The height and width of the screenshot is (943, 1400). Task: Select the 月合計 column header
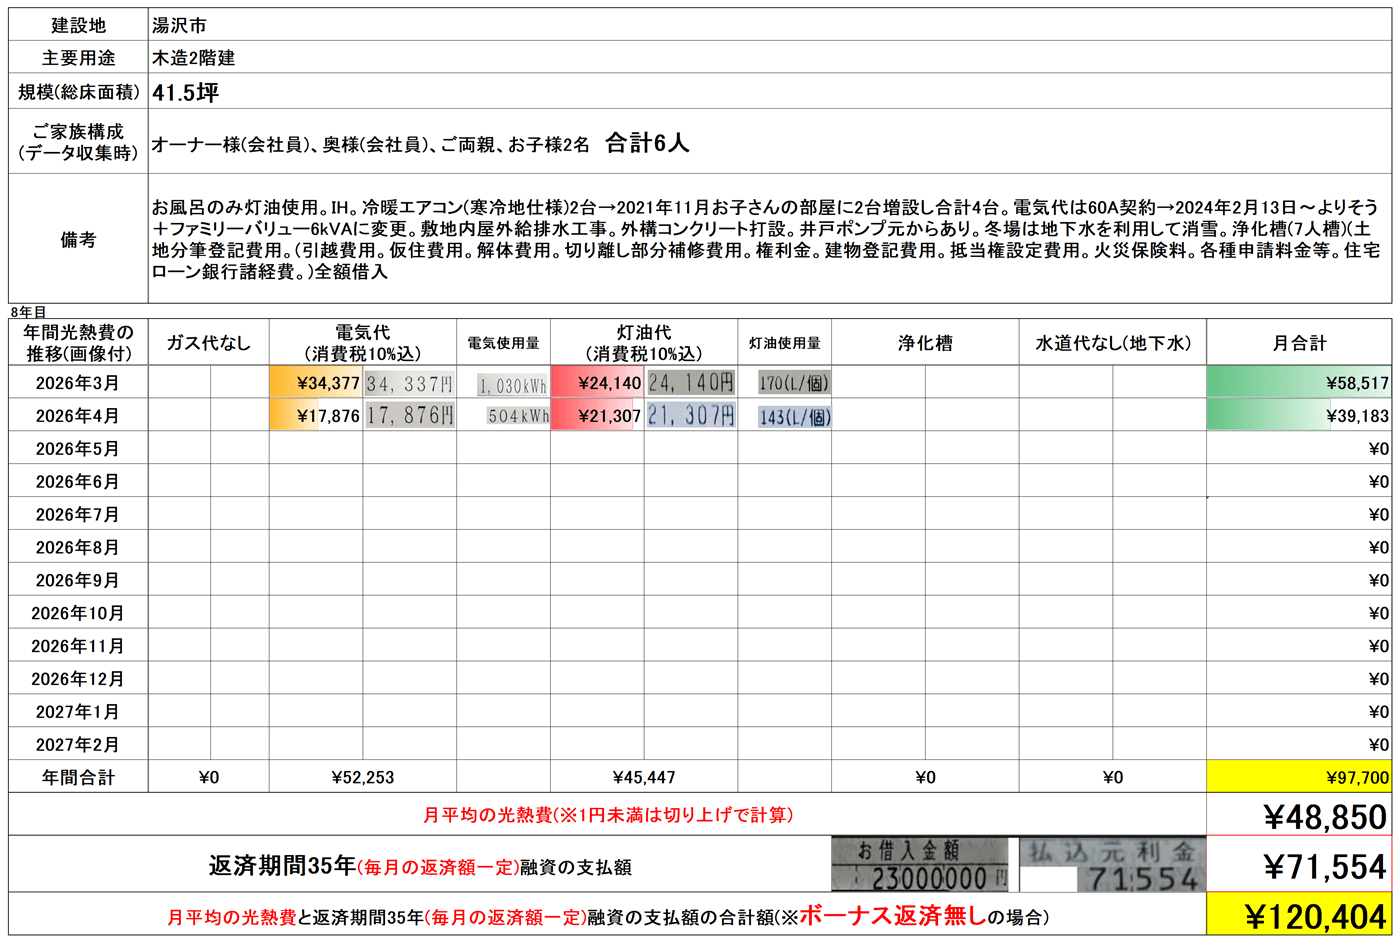point(1299,343)
